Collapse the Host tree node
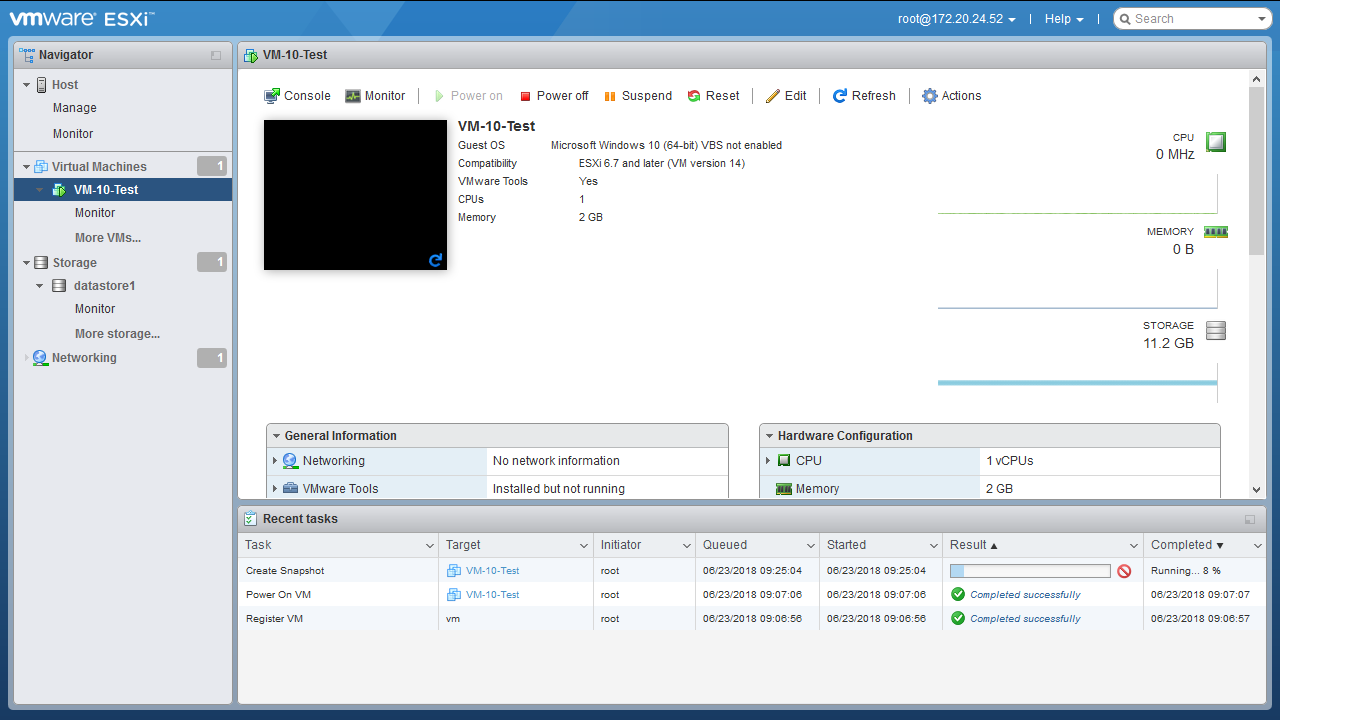This screenshot has height=720, width=1360. pyautogui.click(x=27, y=85)
